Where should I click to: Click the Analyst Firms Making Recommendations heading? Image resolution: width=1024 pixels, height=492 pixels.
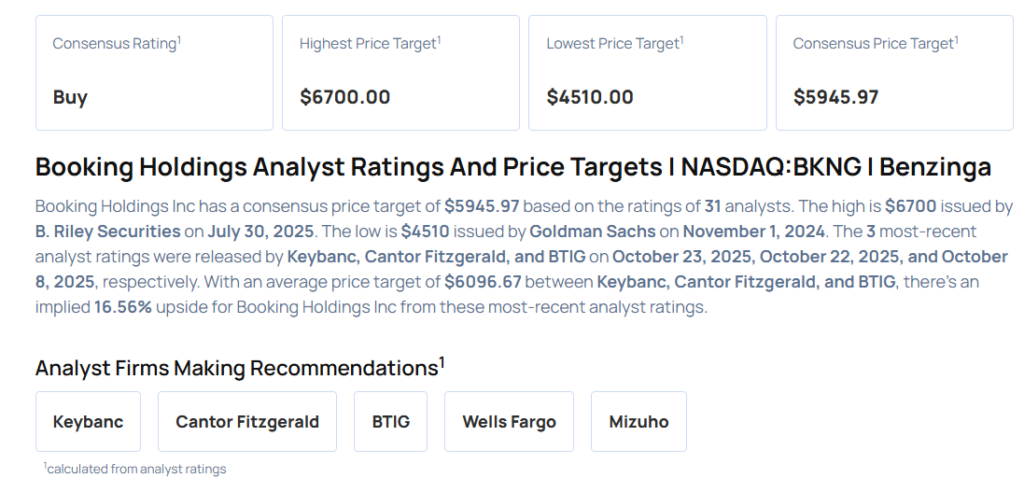point(239,367)
